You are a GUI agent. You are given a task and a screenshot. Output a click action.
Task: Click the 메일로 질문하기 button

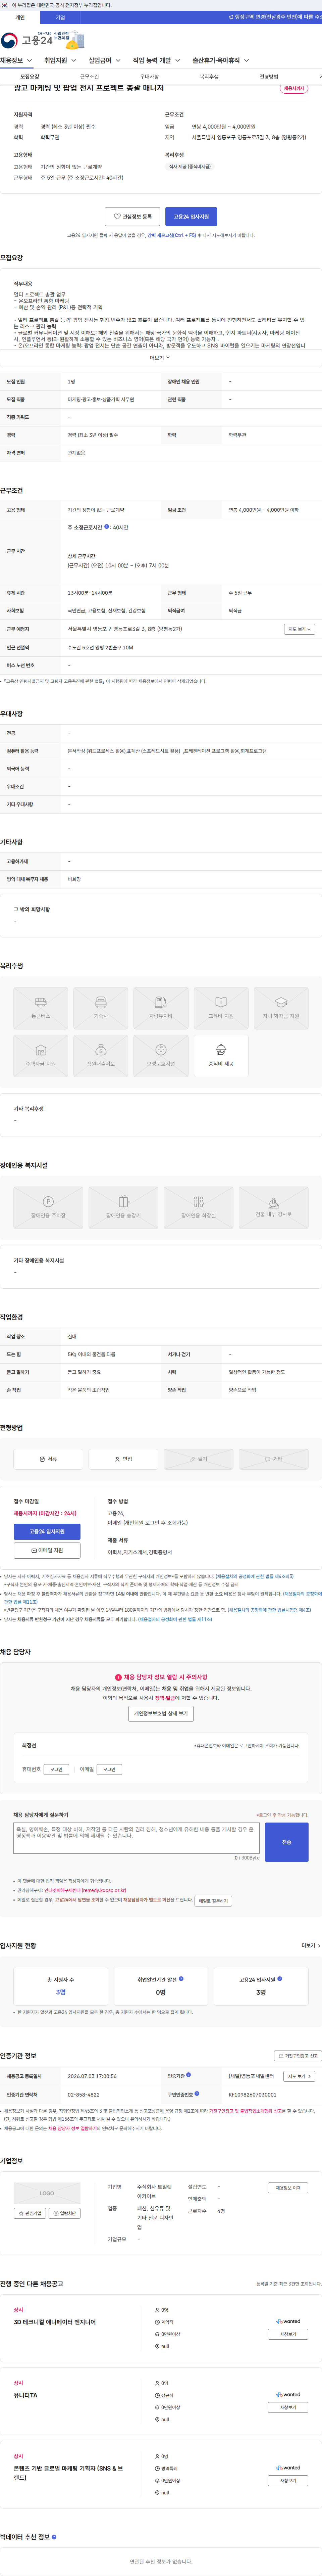(213, 1901)
